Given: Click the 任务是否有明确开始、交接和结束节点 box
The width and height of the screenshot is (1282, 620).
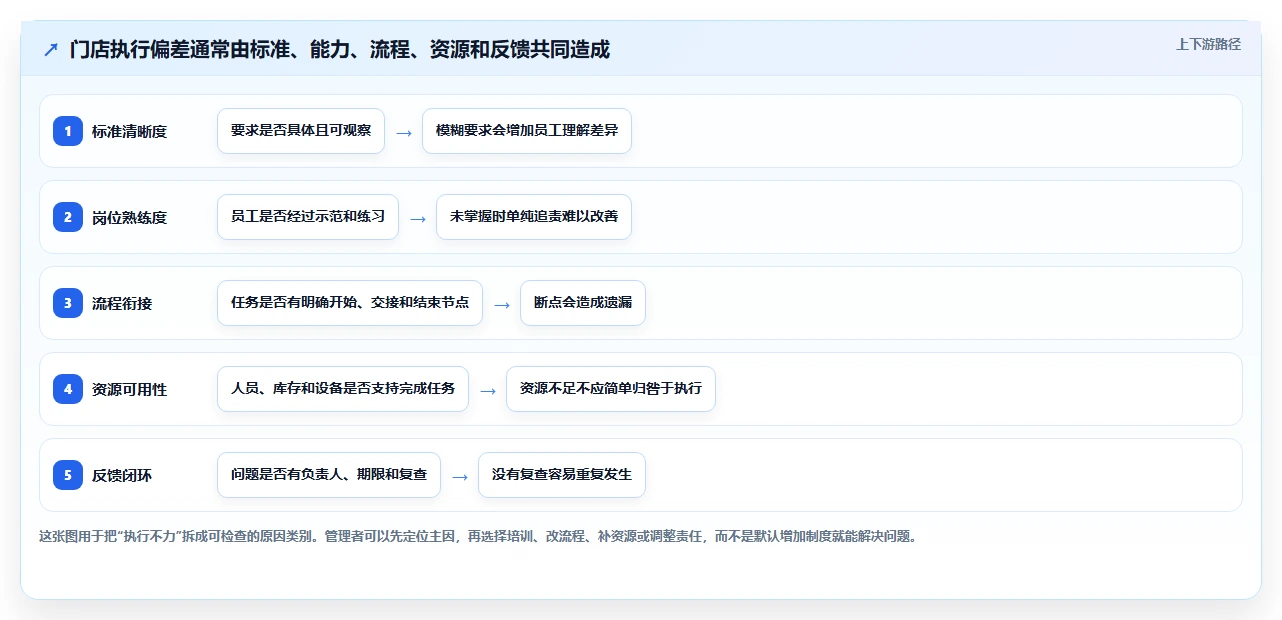Looking at the screenshot, I should coord(350,303).
